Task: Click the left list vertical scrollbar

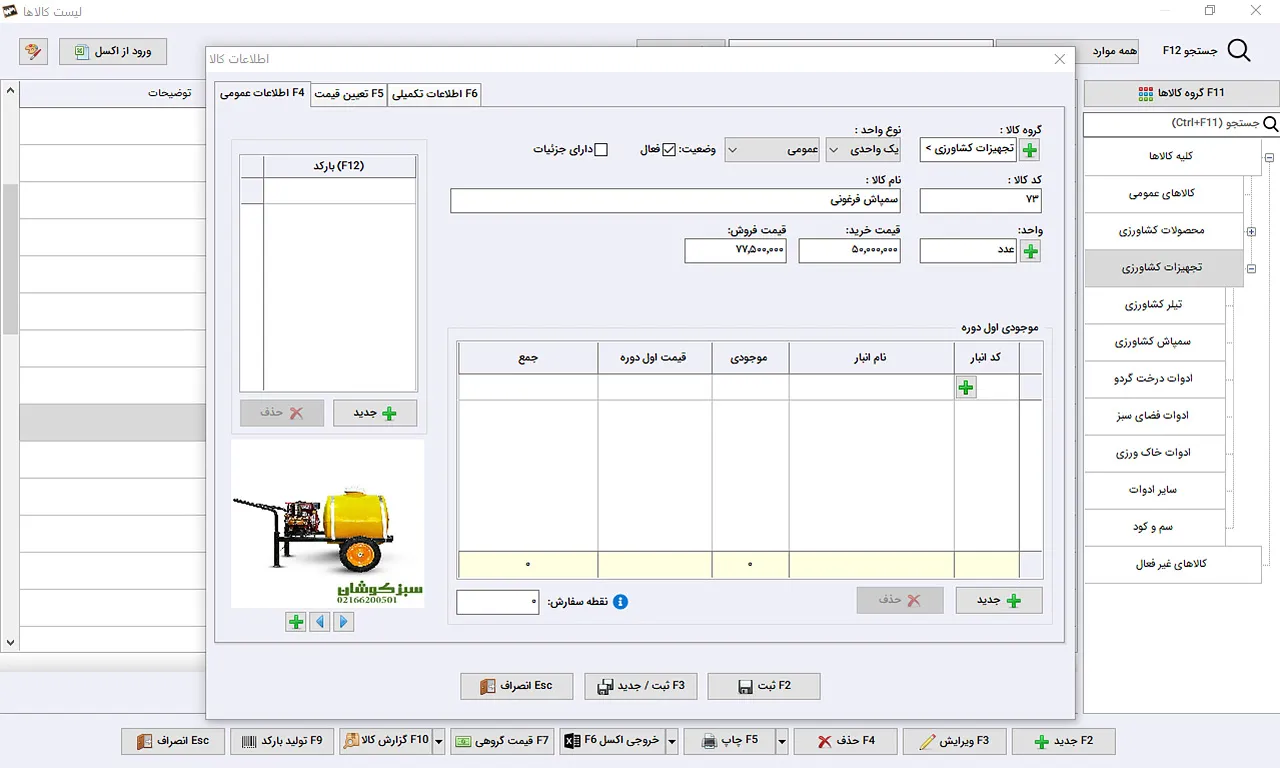Action: [x=10, y=366]
